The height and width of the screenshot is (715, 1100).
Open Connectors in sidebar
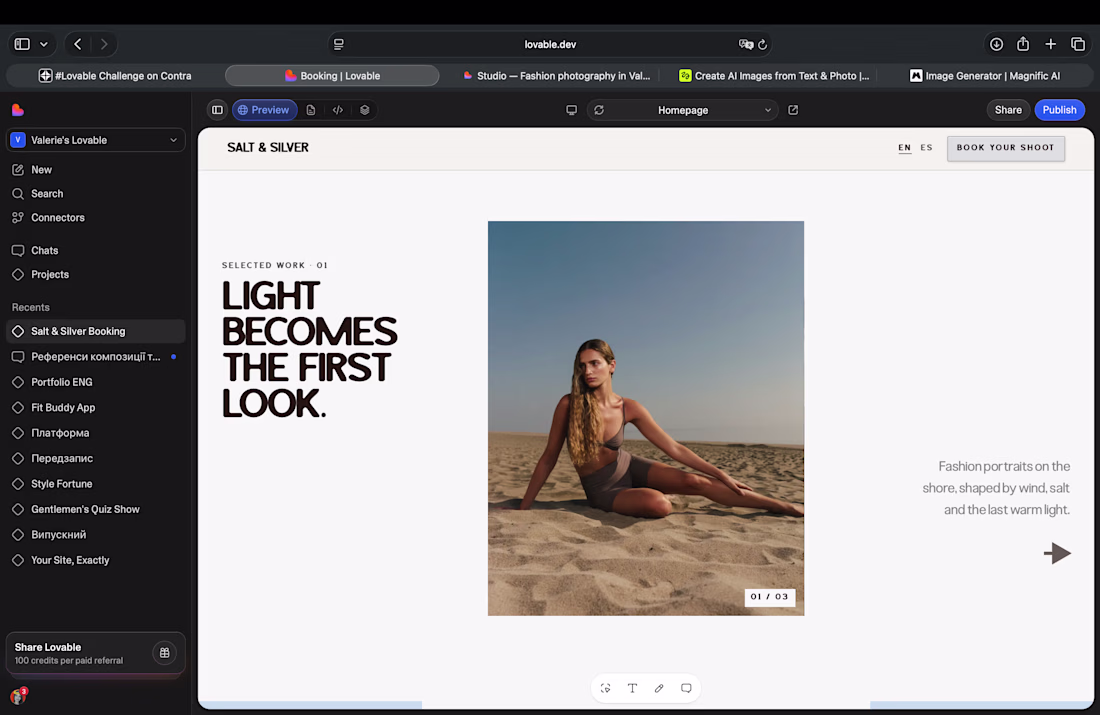point(96,218)
